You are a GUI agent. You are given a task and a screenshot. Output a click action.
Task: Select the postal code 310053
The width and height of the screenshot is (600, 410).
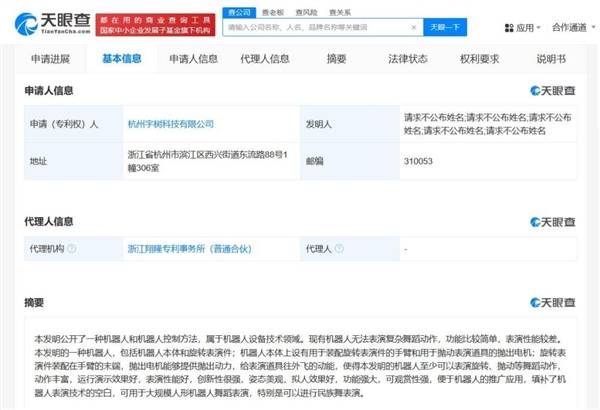(x=418, y=161)
